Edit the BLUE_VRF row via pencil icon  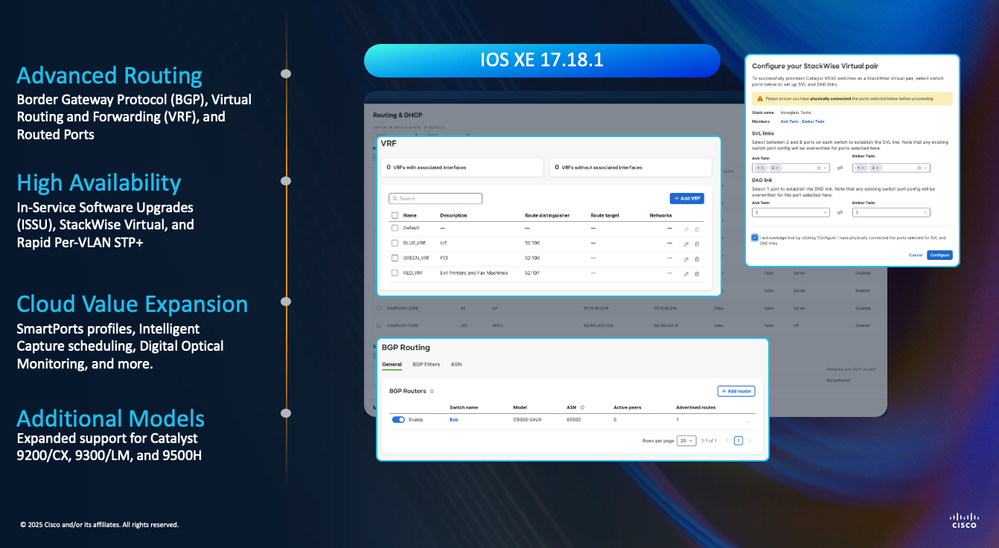tap(686, 244)
